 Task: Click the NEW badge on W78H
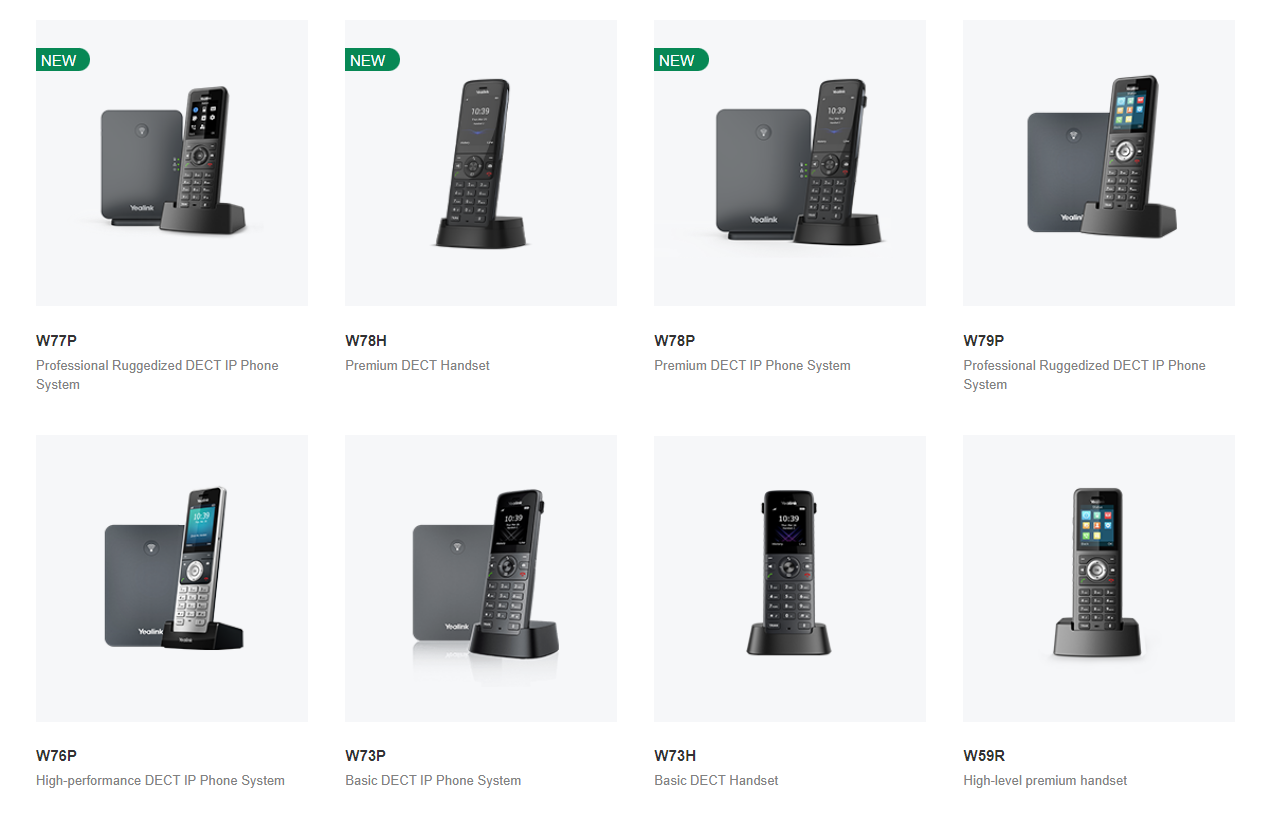pos(371,60)
